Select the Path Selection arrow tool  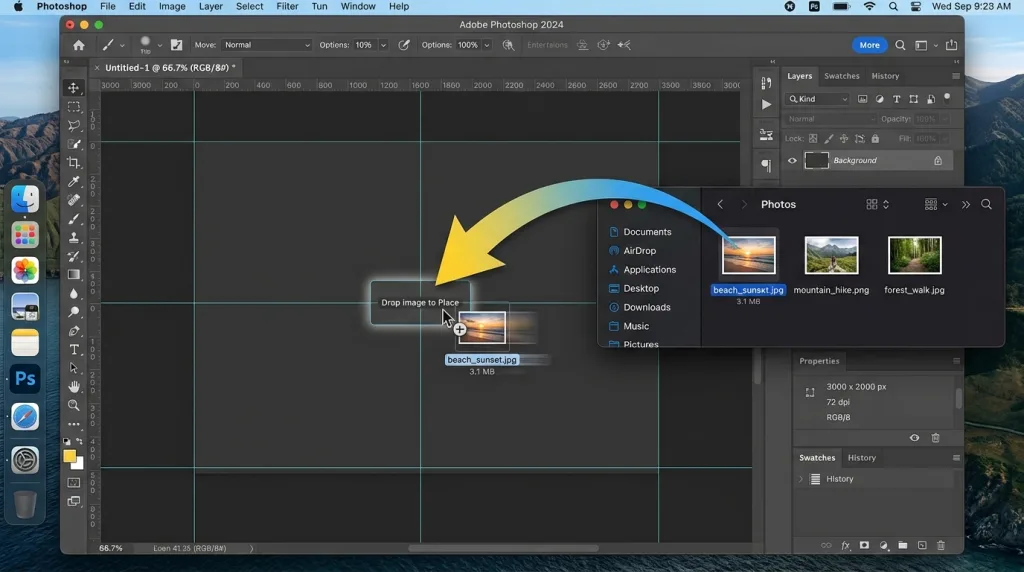[x=74, y=368]
